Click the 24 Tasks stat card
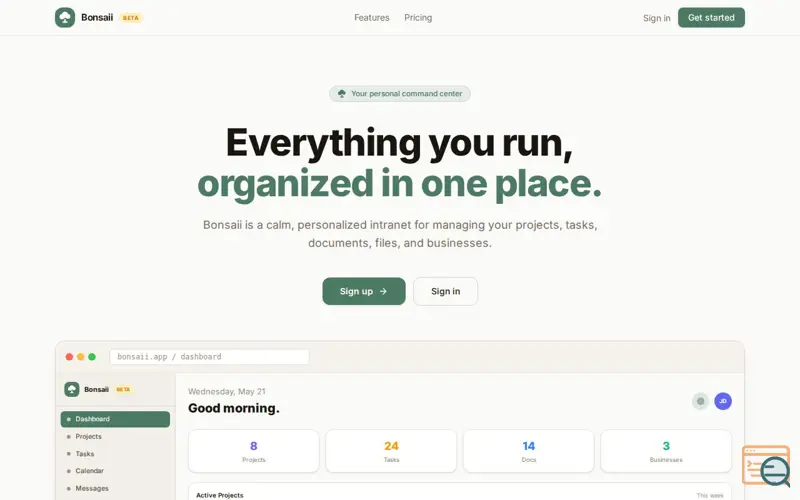This screenshot has height=500, width=800. 391,451
